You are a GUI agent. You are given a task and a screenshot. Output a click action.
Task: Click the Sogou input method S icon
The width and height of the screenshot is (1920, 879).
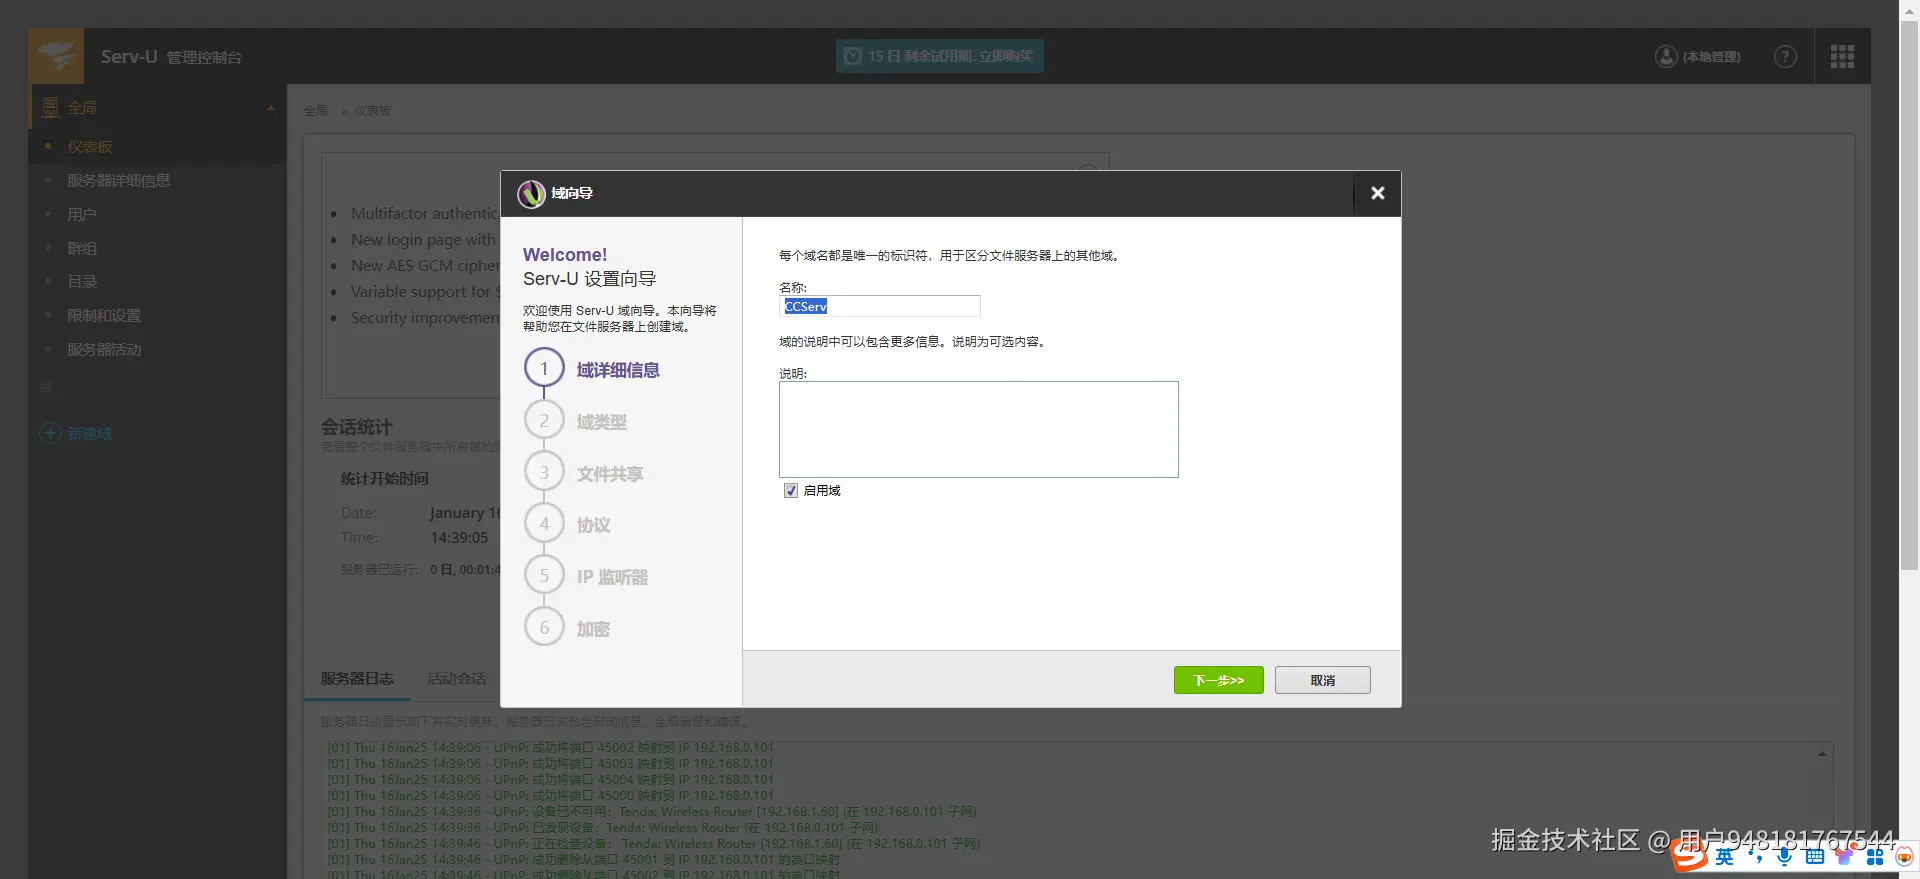1689,855
